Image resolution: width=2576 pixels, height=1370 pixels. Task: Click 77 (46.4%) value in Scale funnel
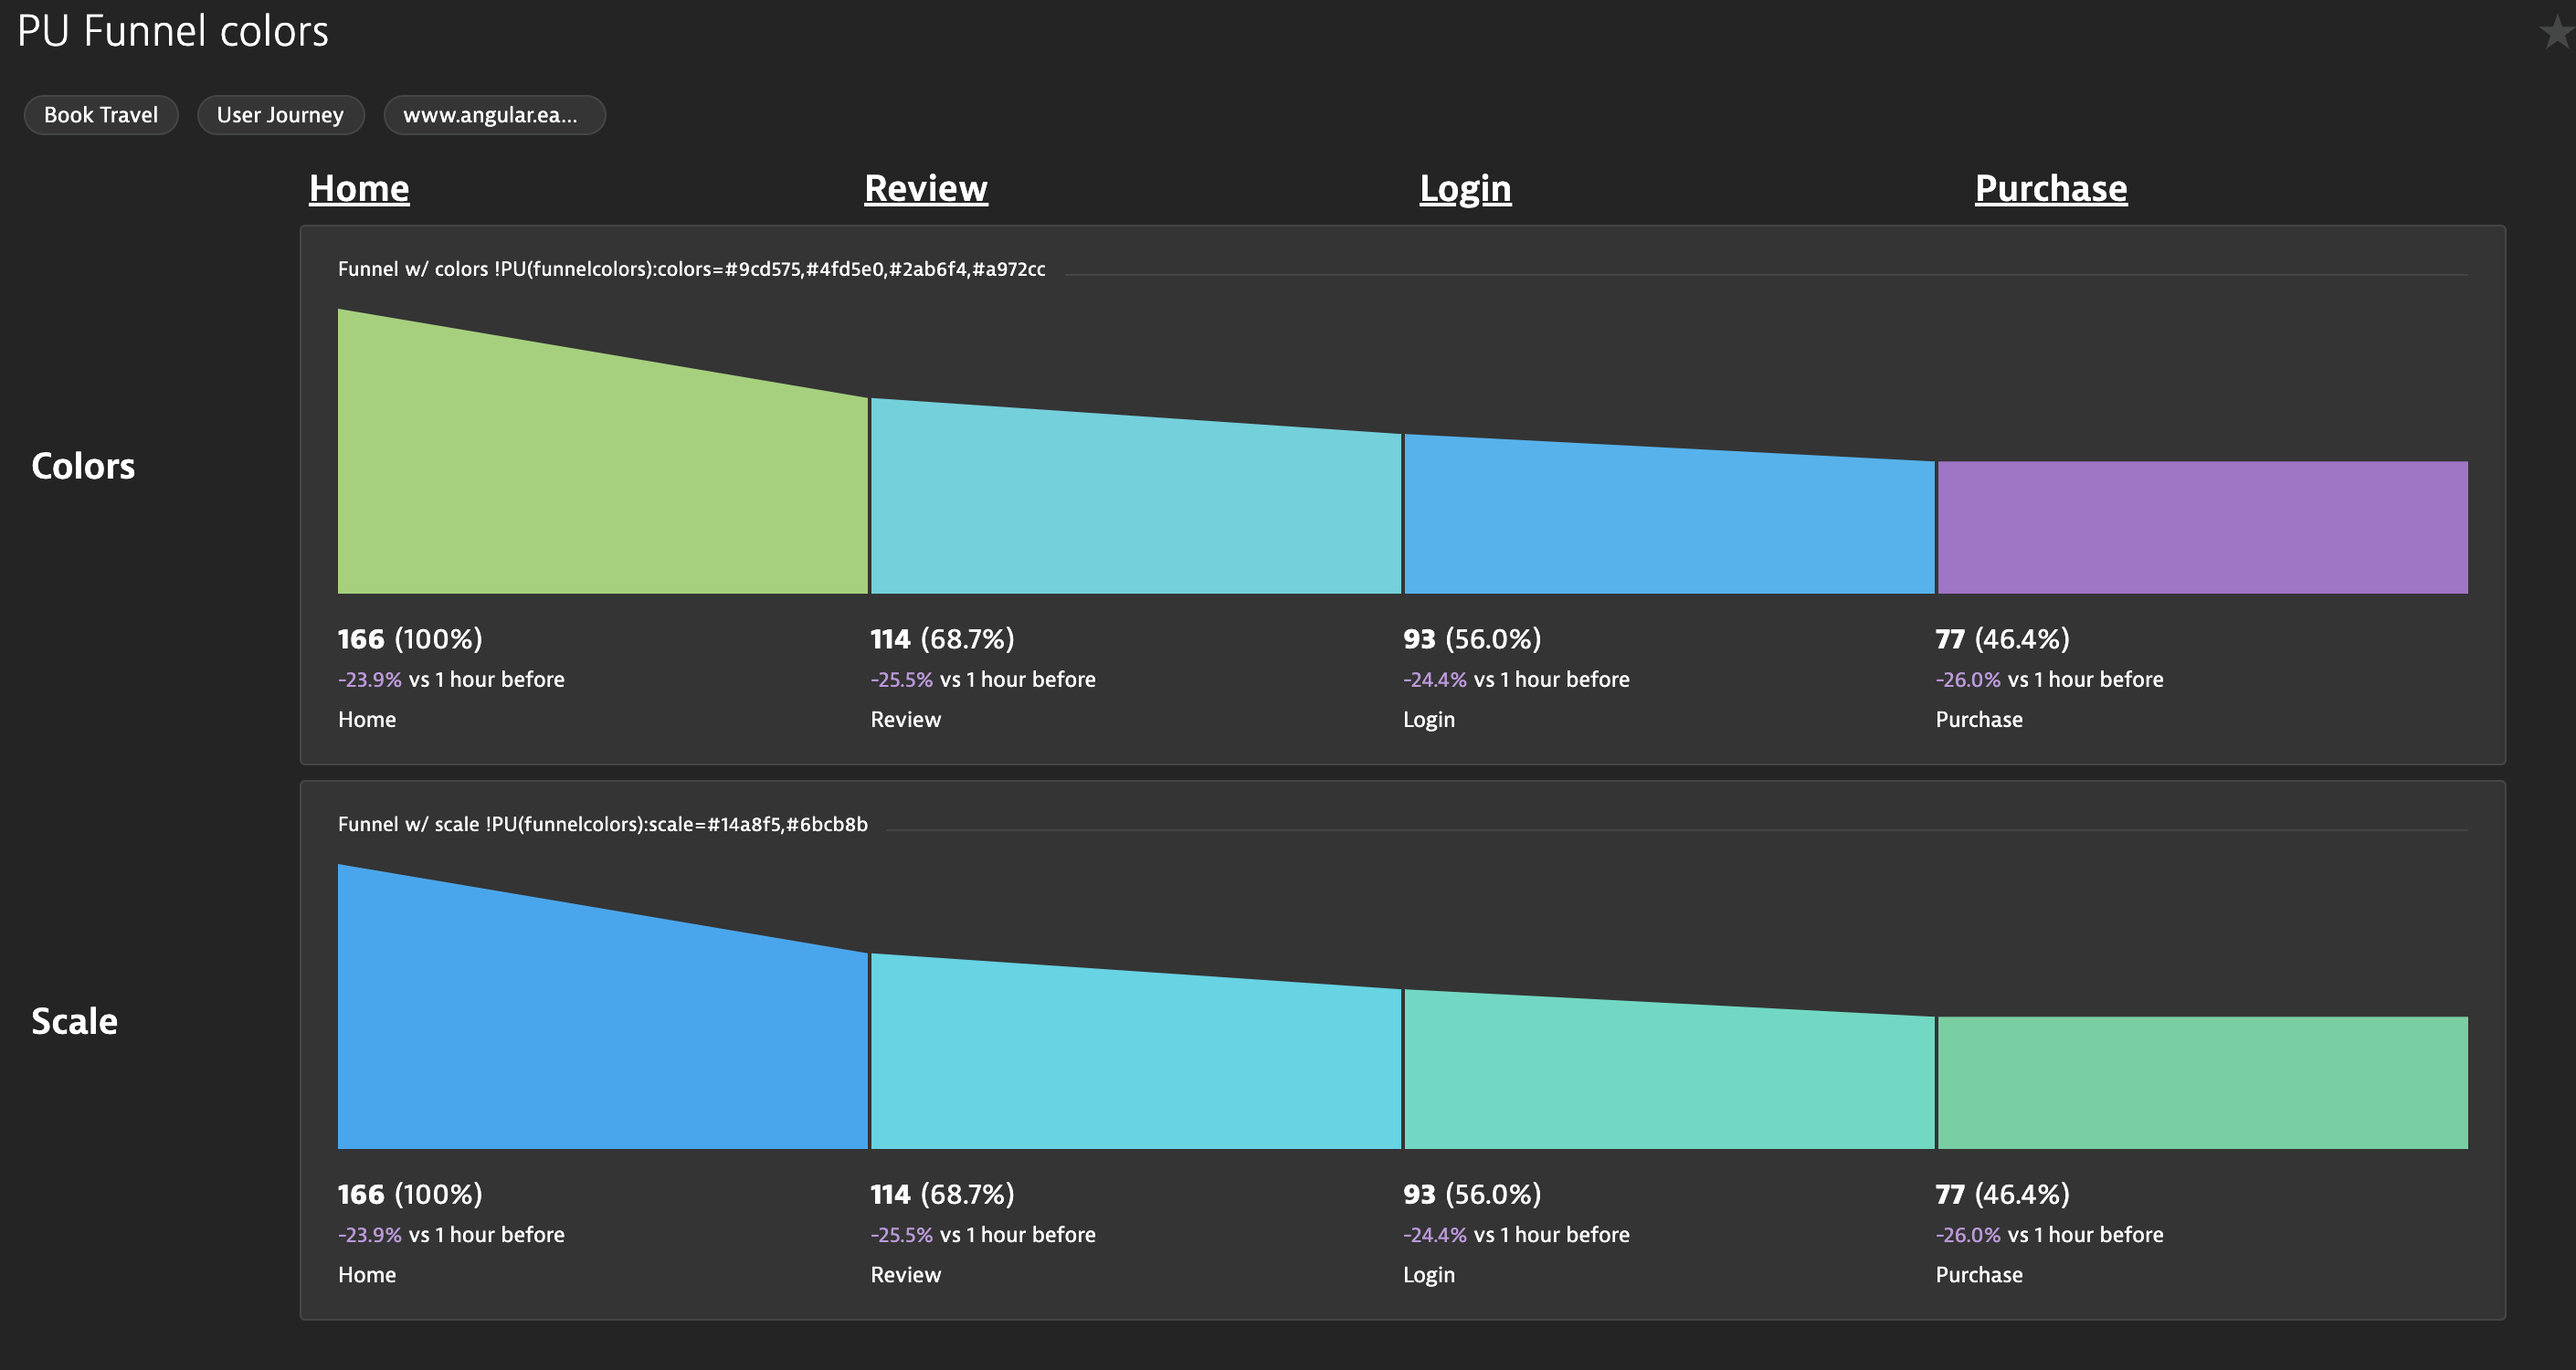coord(2002,1194)
